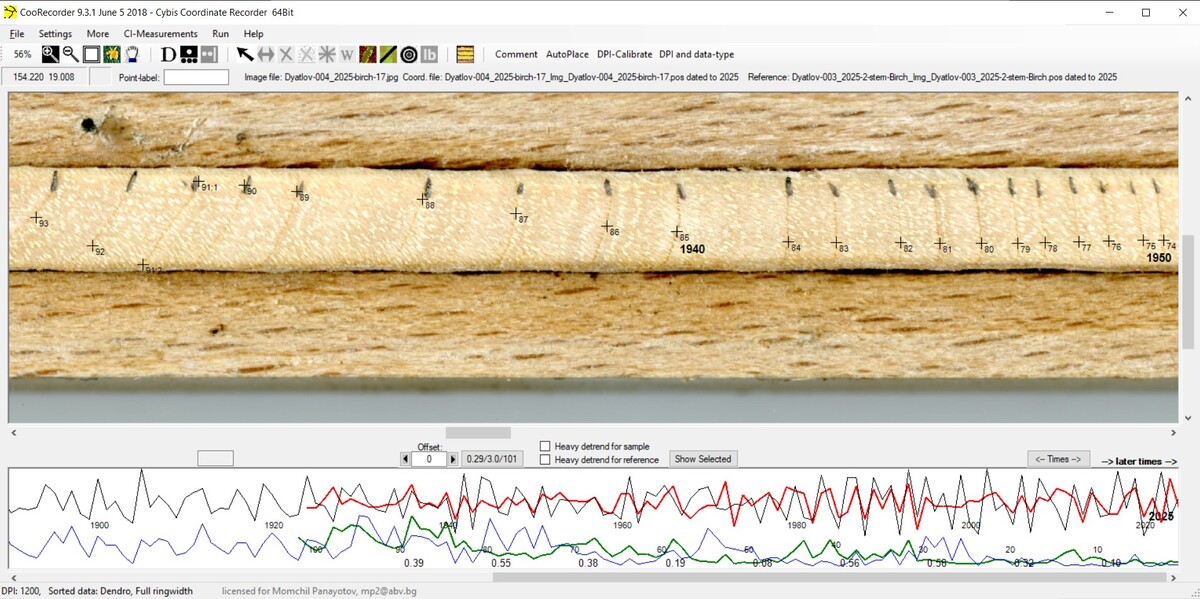Decrease offset with left arrow

405,459
